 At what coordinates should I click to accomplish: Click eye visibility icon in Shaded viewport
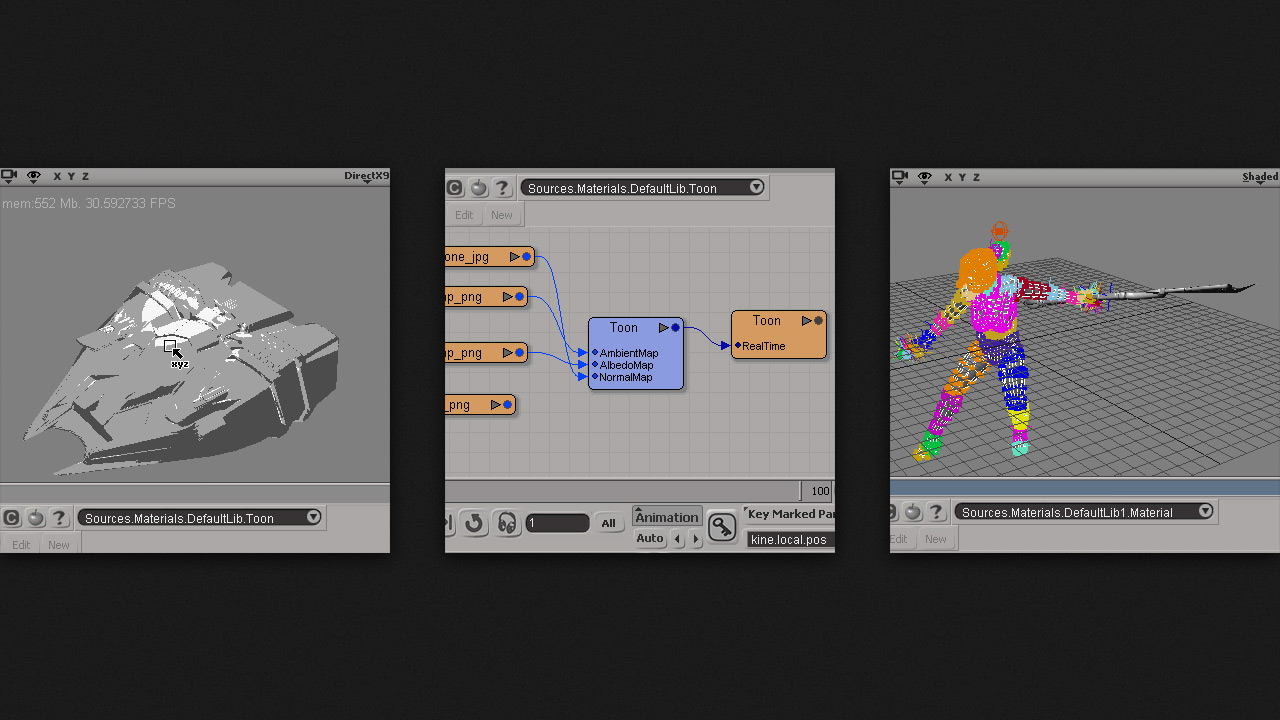pyautogui.click(x=924, y=177)
